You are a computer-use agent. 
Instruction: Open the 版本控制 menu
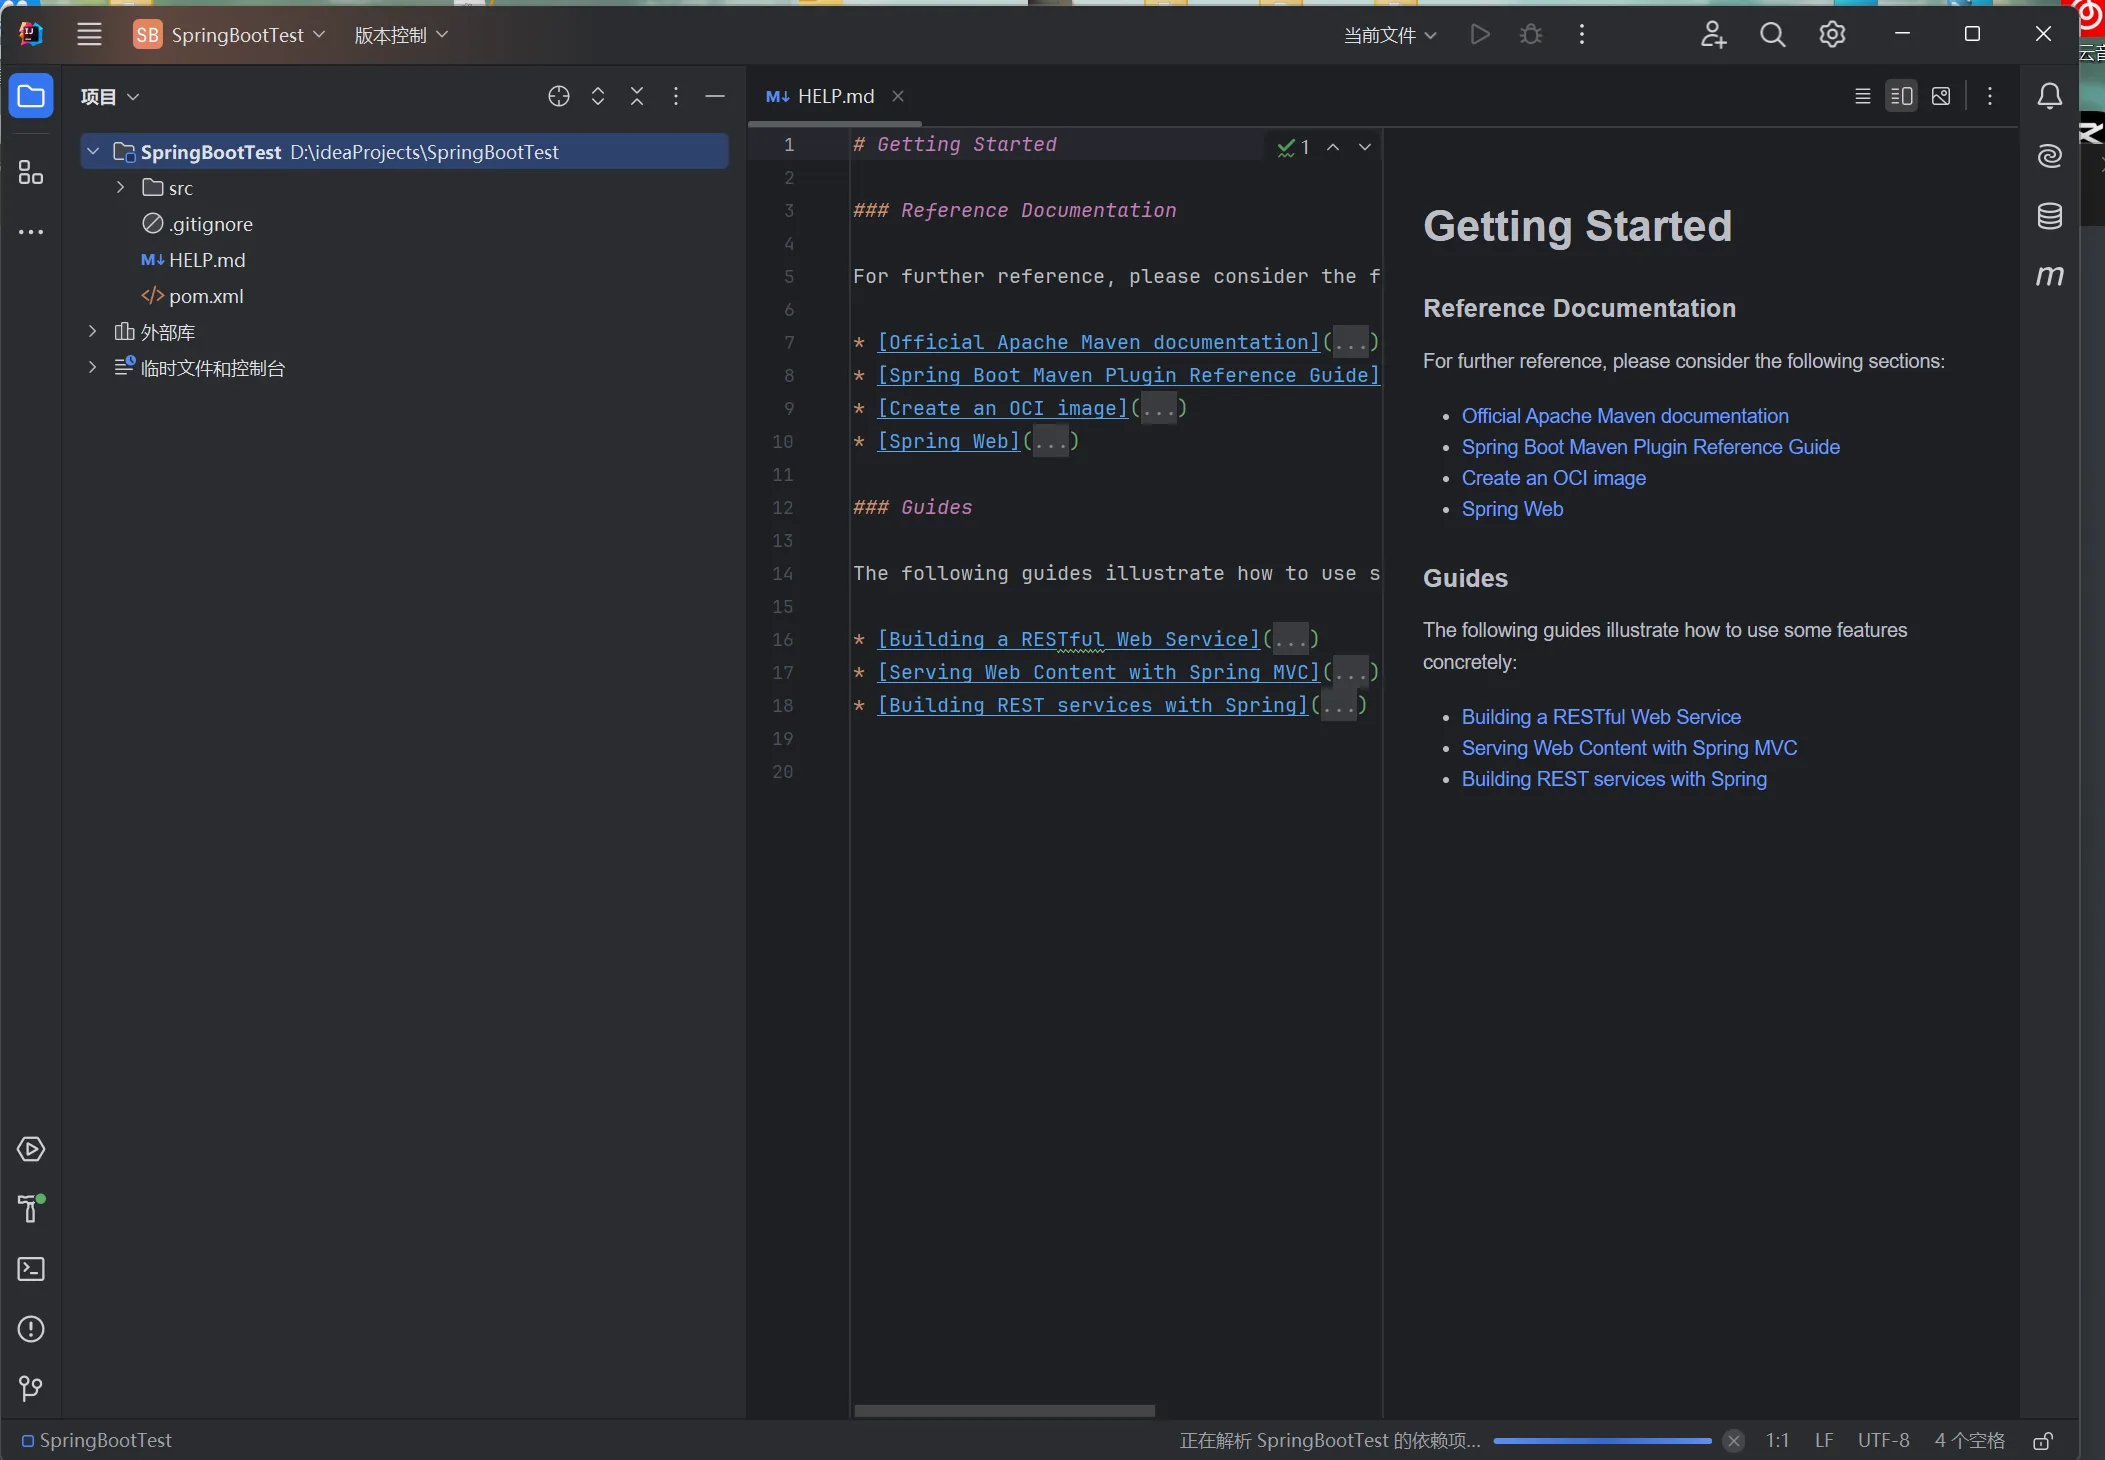[x=401, y=35]
